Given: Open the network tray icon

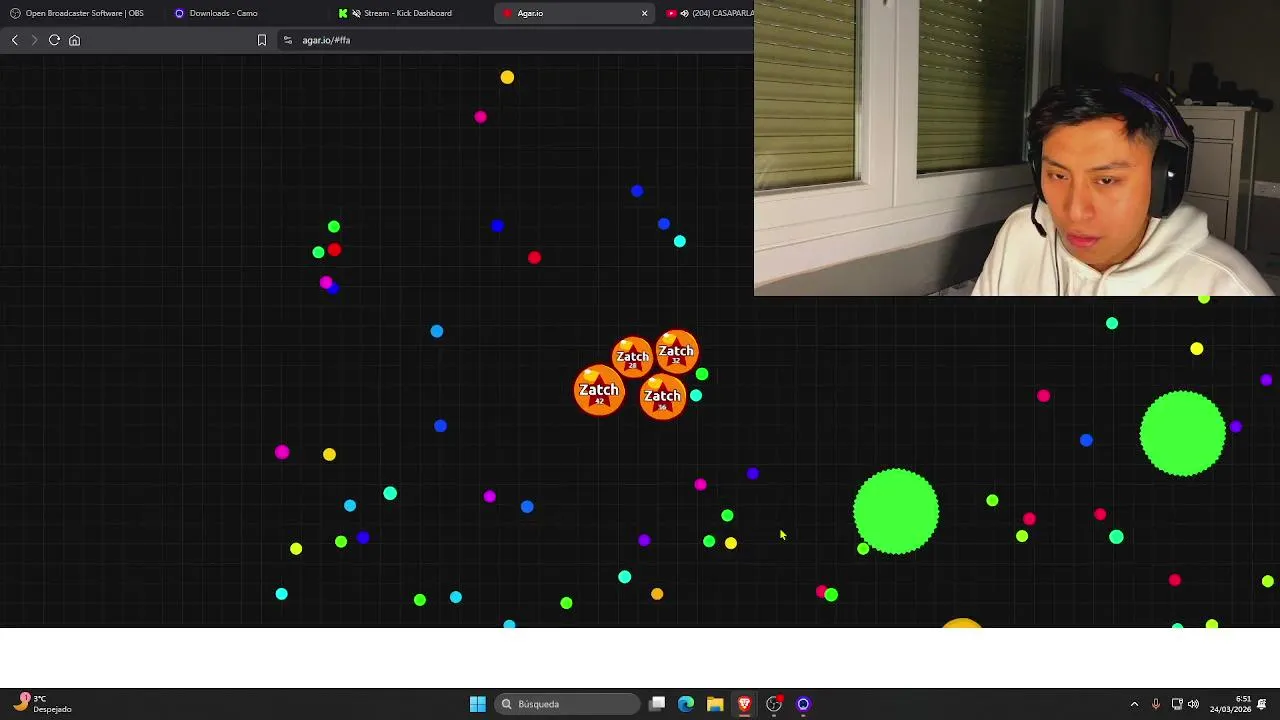Looking at the screenshot, I should point(1177,704).
